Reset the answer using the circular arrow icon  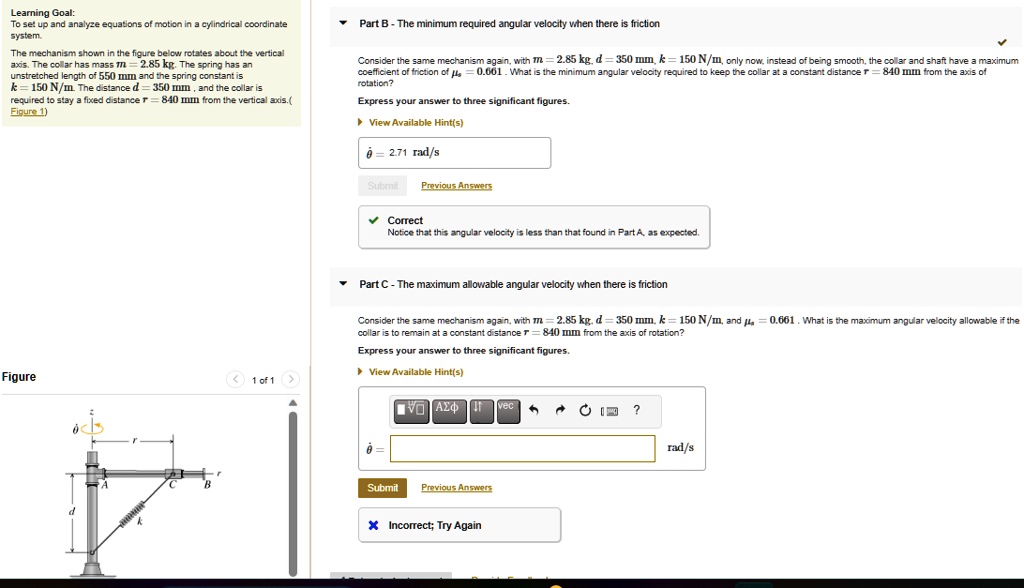point(585,410)
